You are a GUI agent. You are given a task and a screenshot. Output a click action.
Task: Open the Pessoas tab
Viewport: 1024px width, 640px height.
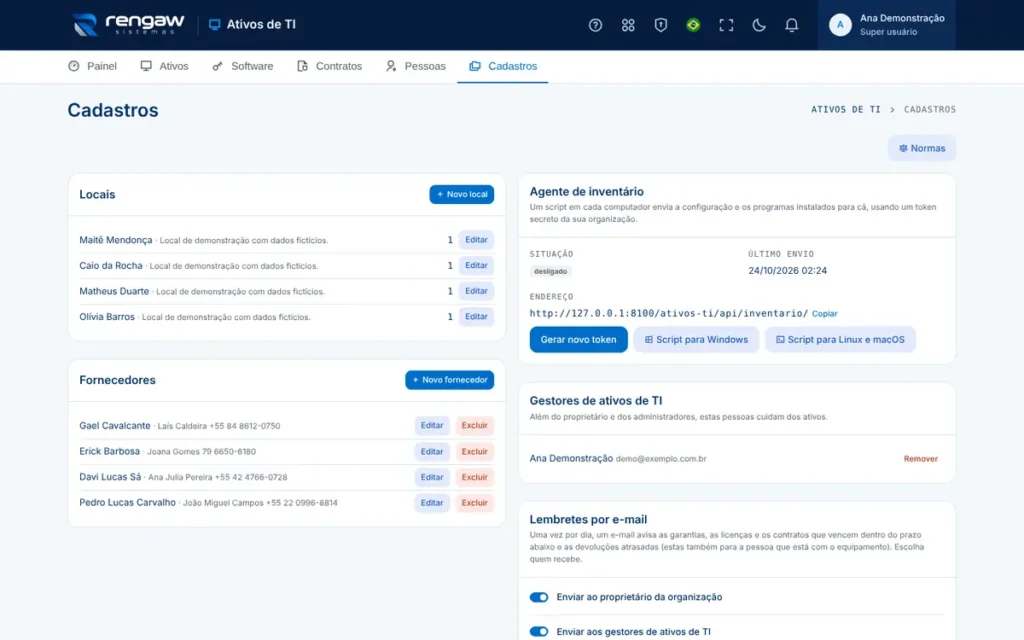(416, 66)
